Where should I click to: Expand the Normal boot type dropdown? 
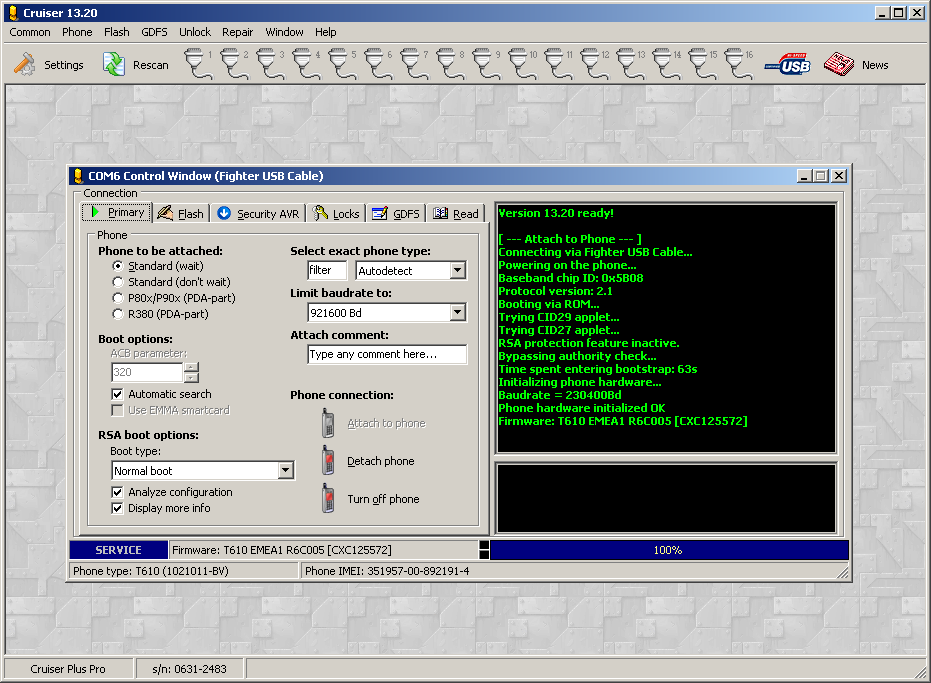pyautogui.click(x=285, y=471)
